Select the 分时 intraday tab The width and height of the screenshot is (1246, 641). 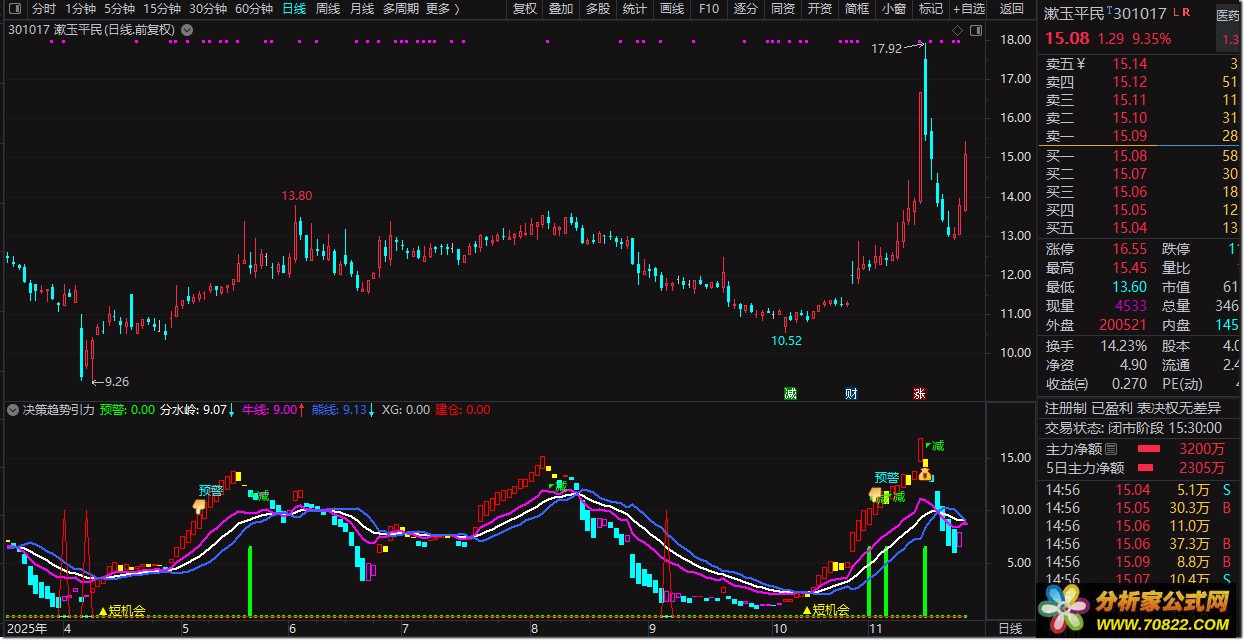(x=44, y=8)
